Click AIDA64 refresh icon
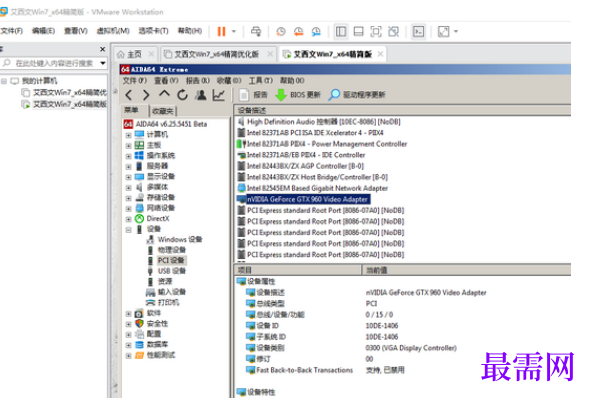 [182, 95]
